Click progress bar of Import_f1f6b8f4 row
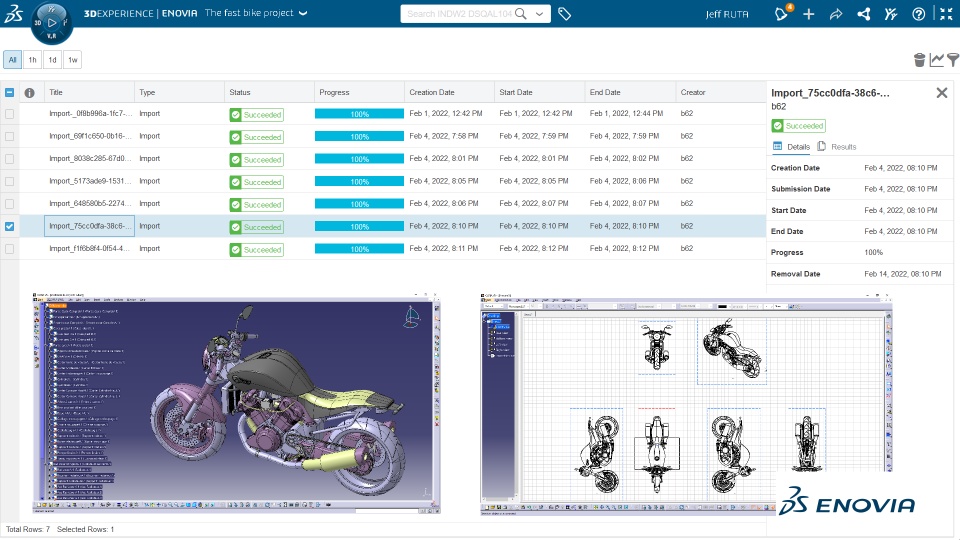This screenshot has width=960, height=540. 359,249
